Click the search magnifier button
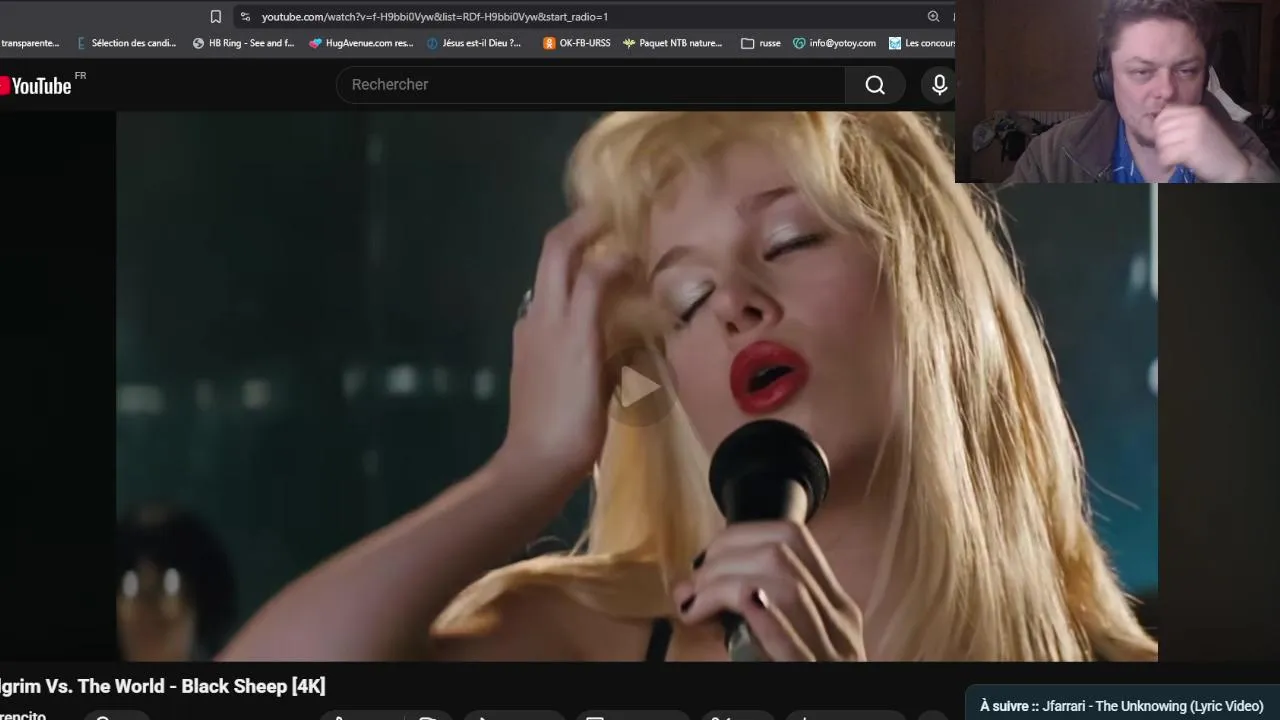The height and width of the screenshot is (720, 1280). click(x=875, y=85)
